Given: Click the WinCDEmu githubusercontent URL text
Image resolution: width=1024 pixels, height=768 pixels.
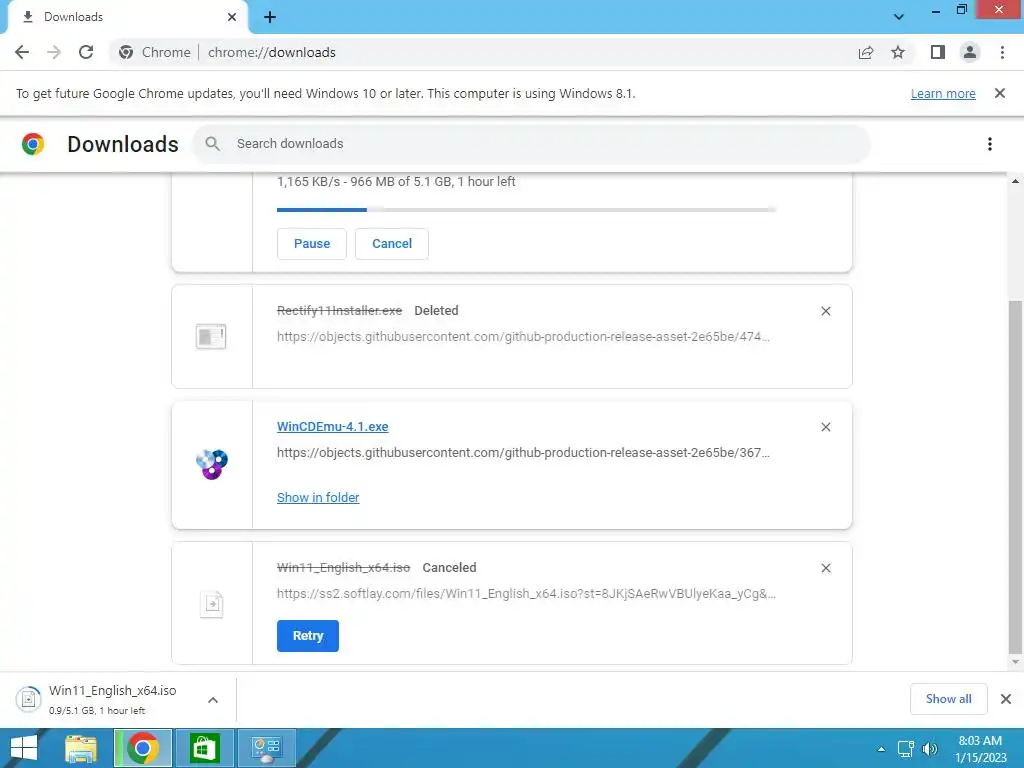Looking at the screenshot, I should (x=523, y=453).
